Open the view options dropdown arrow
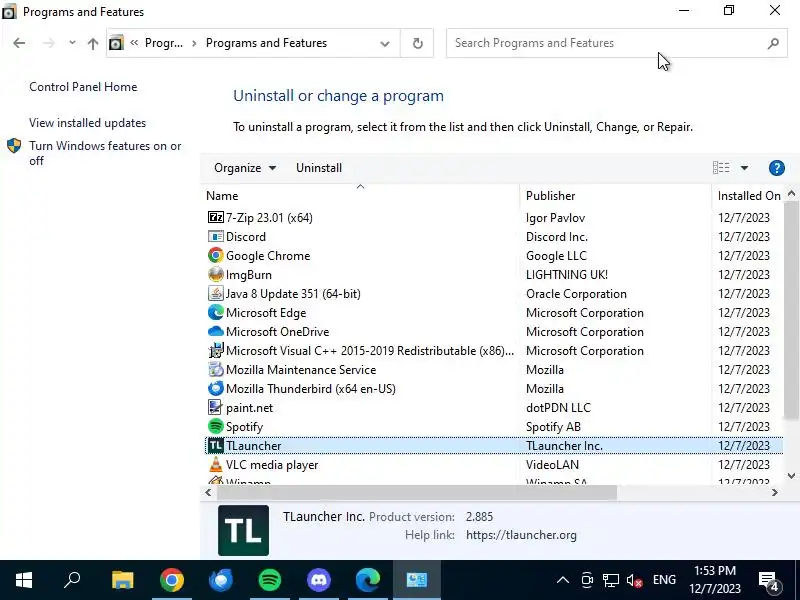800x600 pixels. click(744, 168)
